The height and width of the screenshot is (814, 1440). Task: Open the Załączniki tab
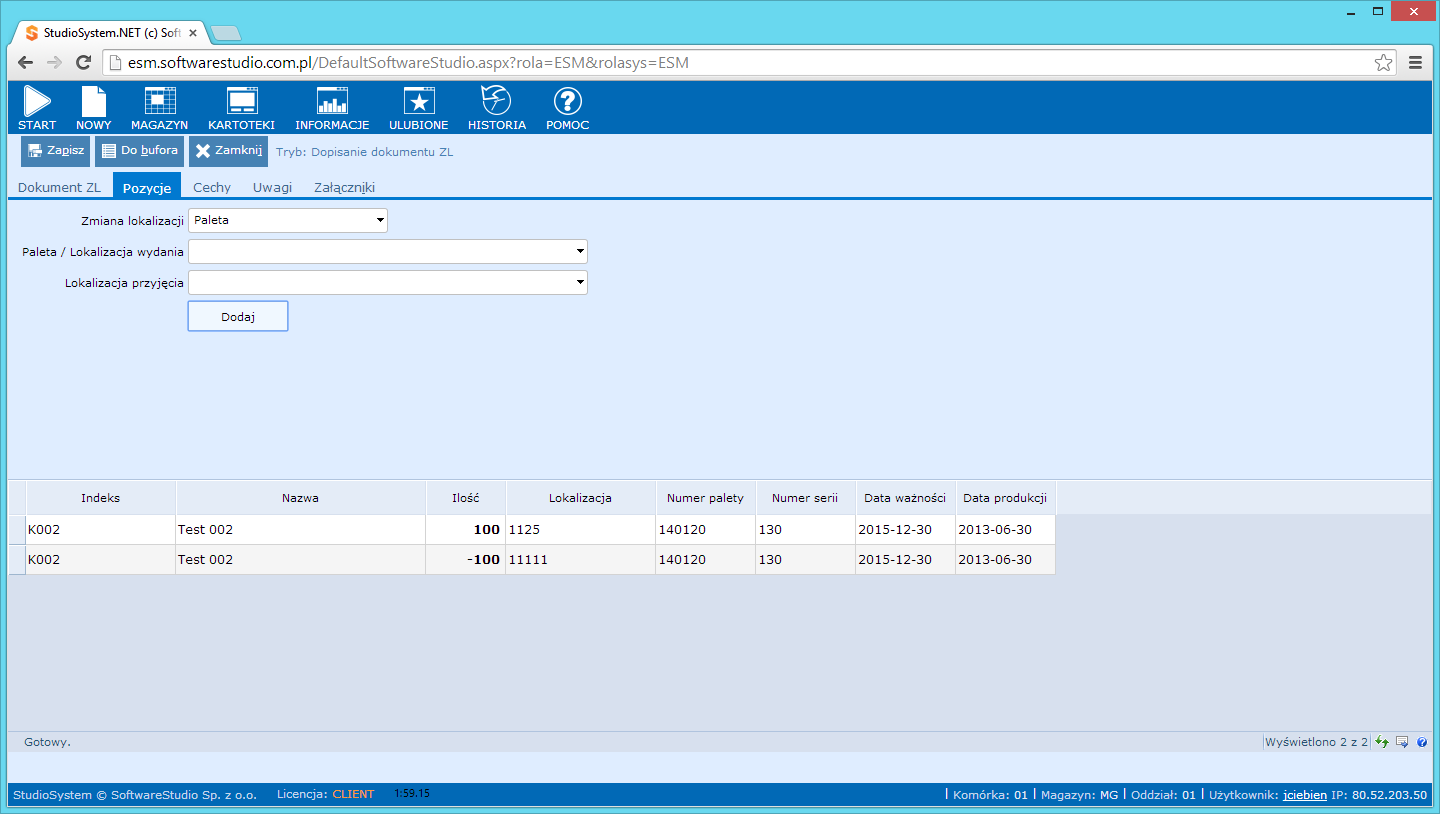coord(344,187)
